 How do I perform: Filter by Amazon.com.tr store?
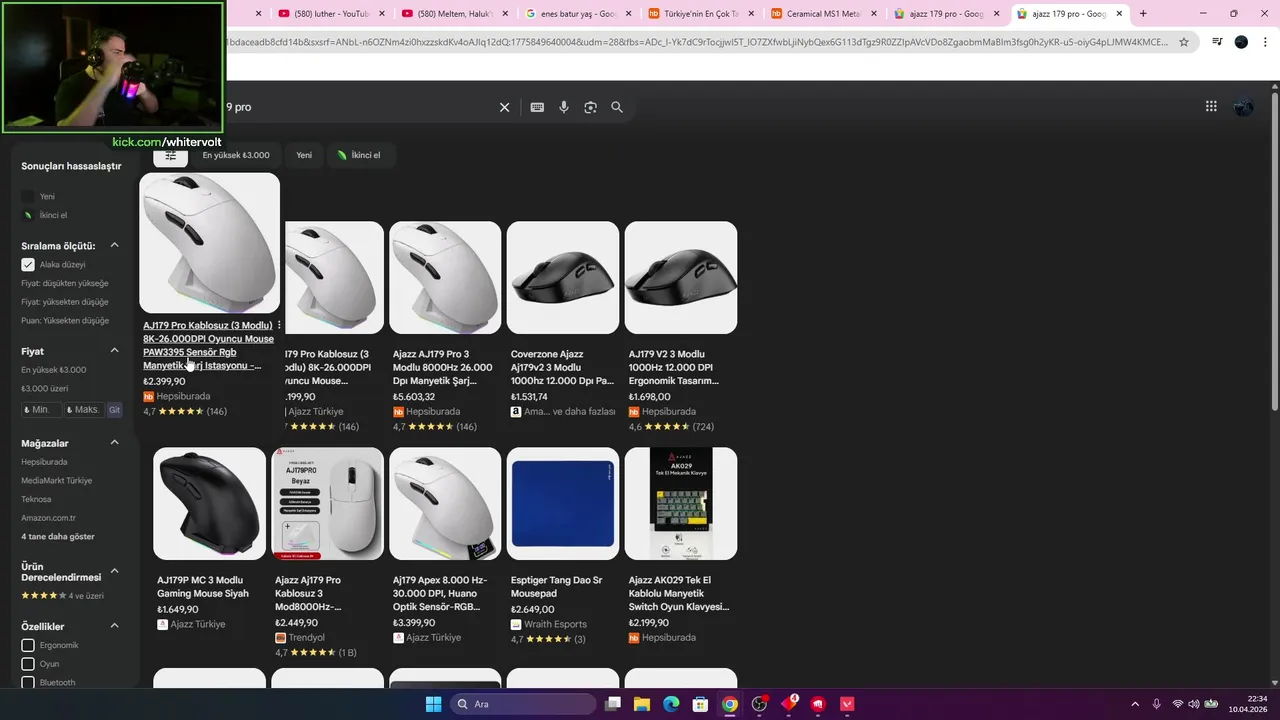point(48,518)
